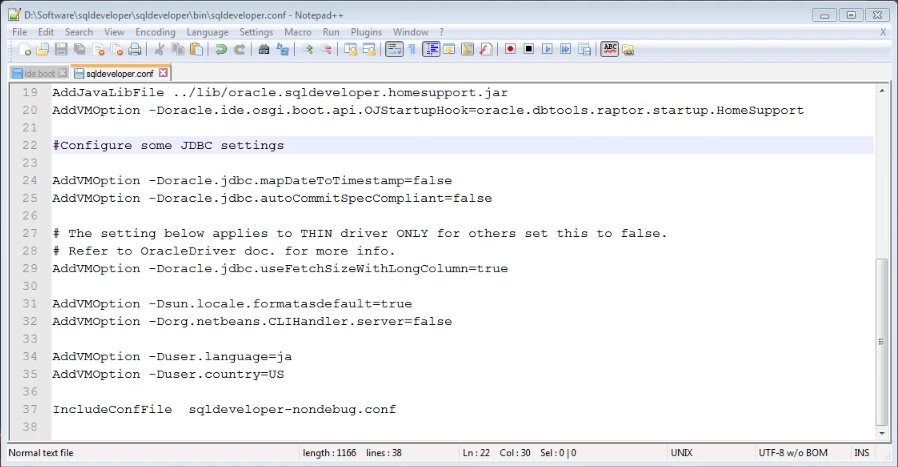898x467 pixels.
Task: Open the Window menu
Action: (x=411, y=32)
